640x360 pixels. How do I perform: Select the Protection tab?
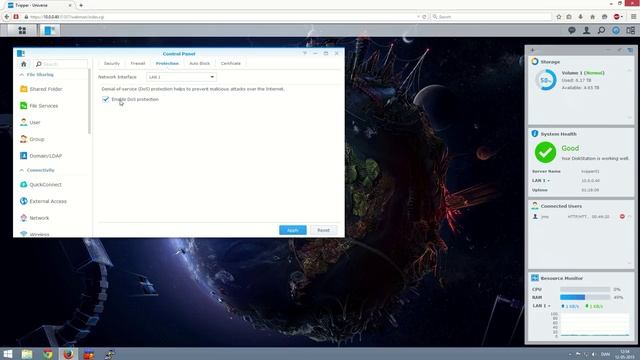(x=167, y=64)
